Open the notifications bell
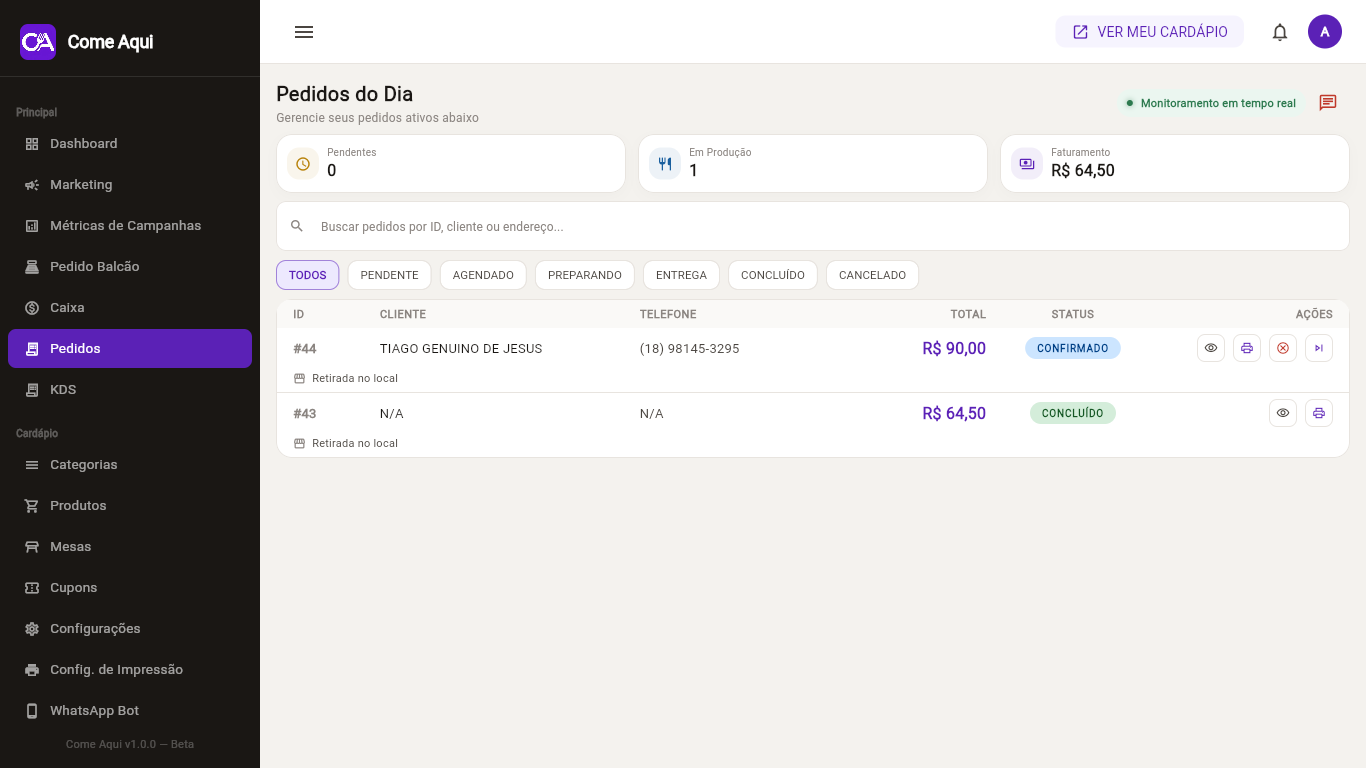The width and height of the screenshot is (1366, 768). 1280,32
